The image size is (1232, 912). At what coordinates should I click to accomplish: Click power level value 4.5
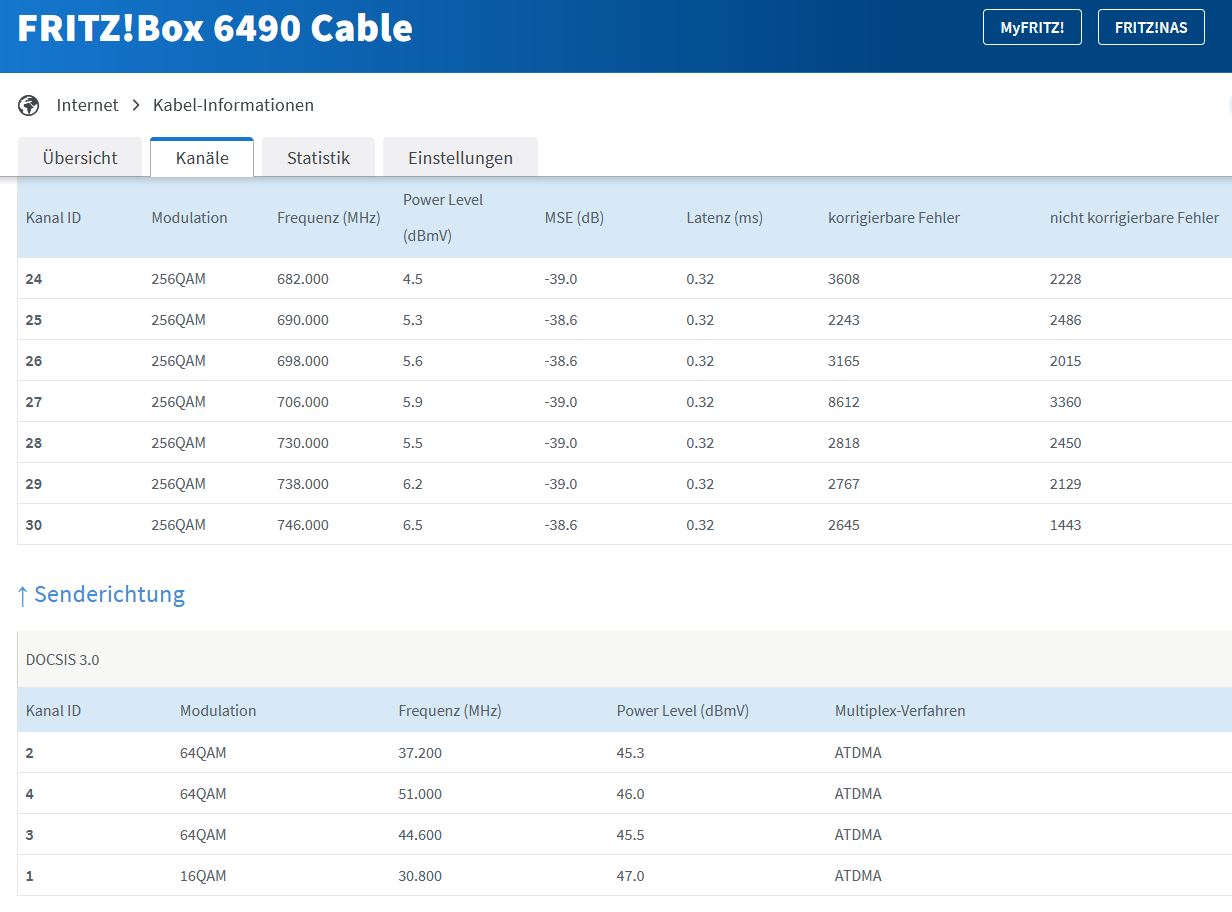[413, 279]
